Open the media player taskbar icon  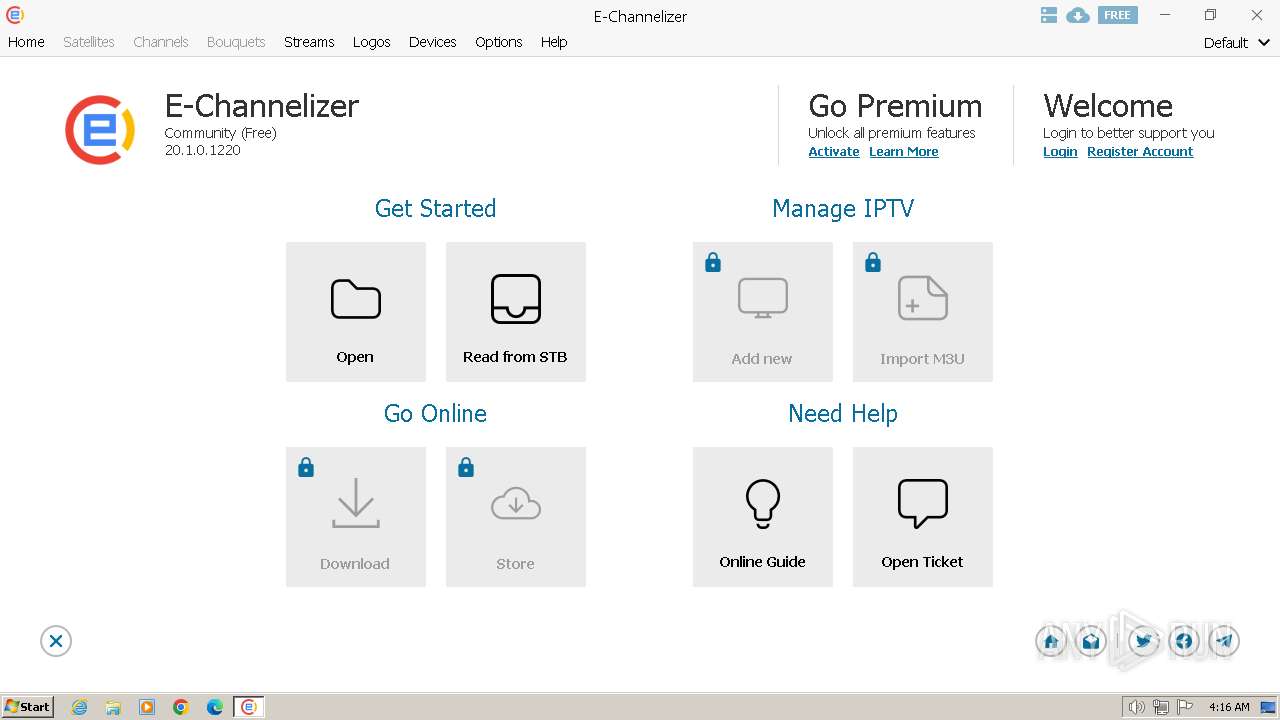(x=147, y=707)
